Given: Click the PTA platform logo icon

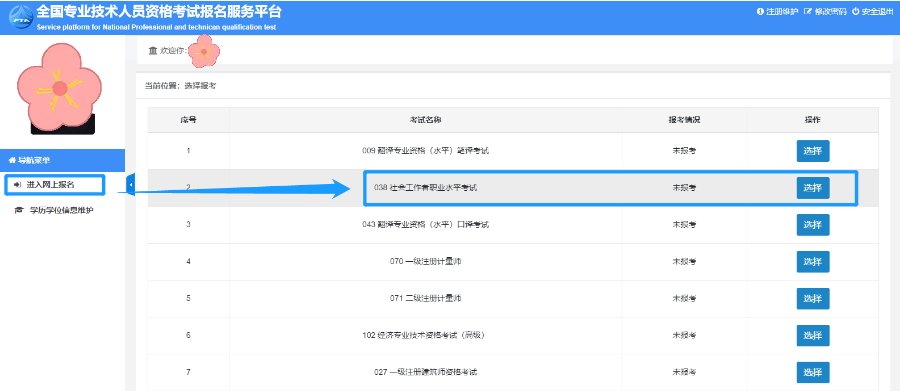Looking at the screenshot, I should 20,17.
